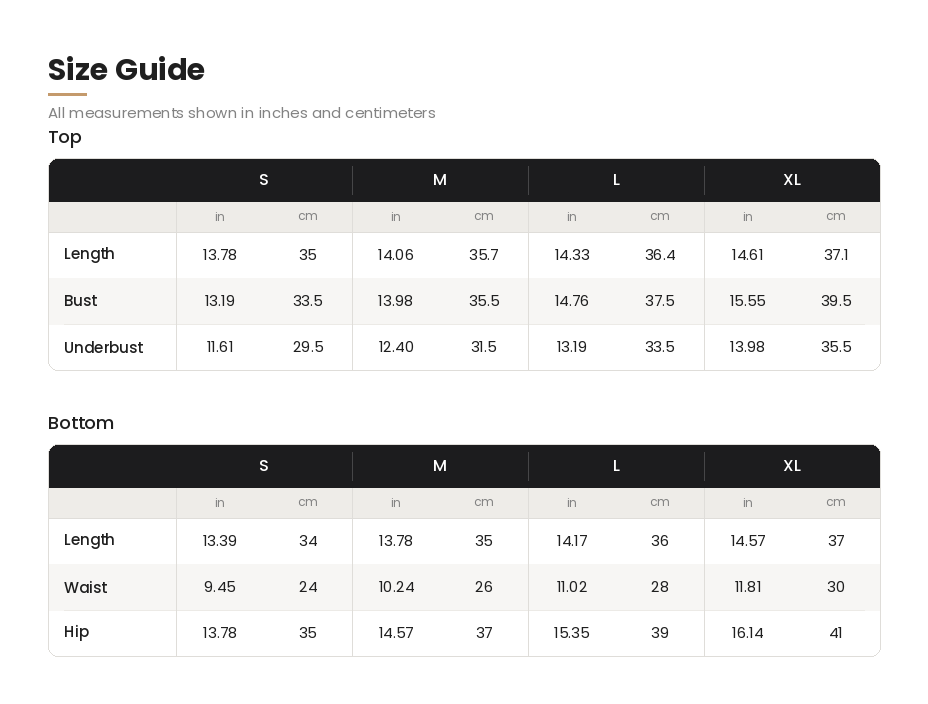Select the S header in Bottom table
Viewport: 928px width, 704px height.
tap(264, 466)
